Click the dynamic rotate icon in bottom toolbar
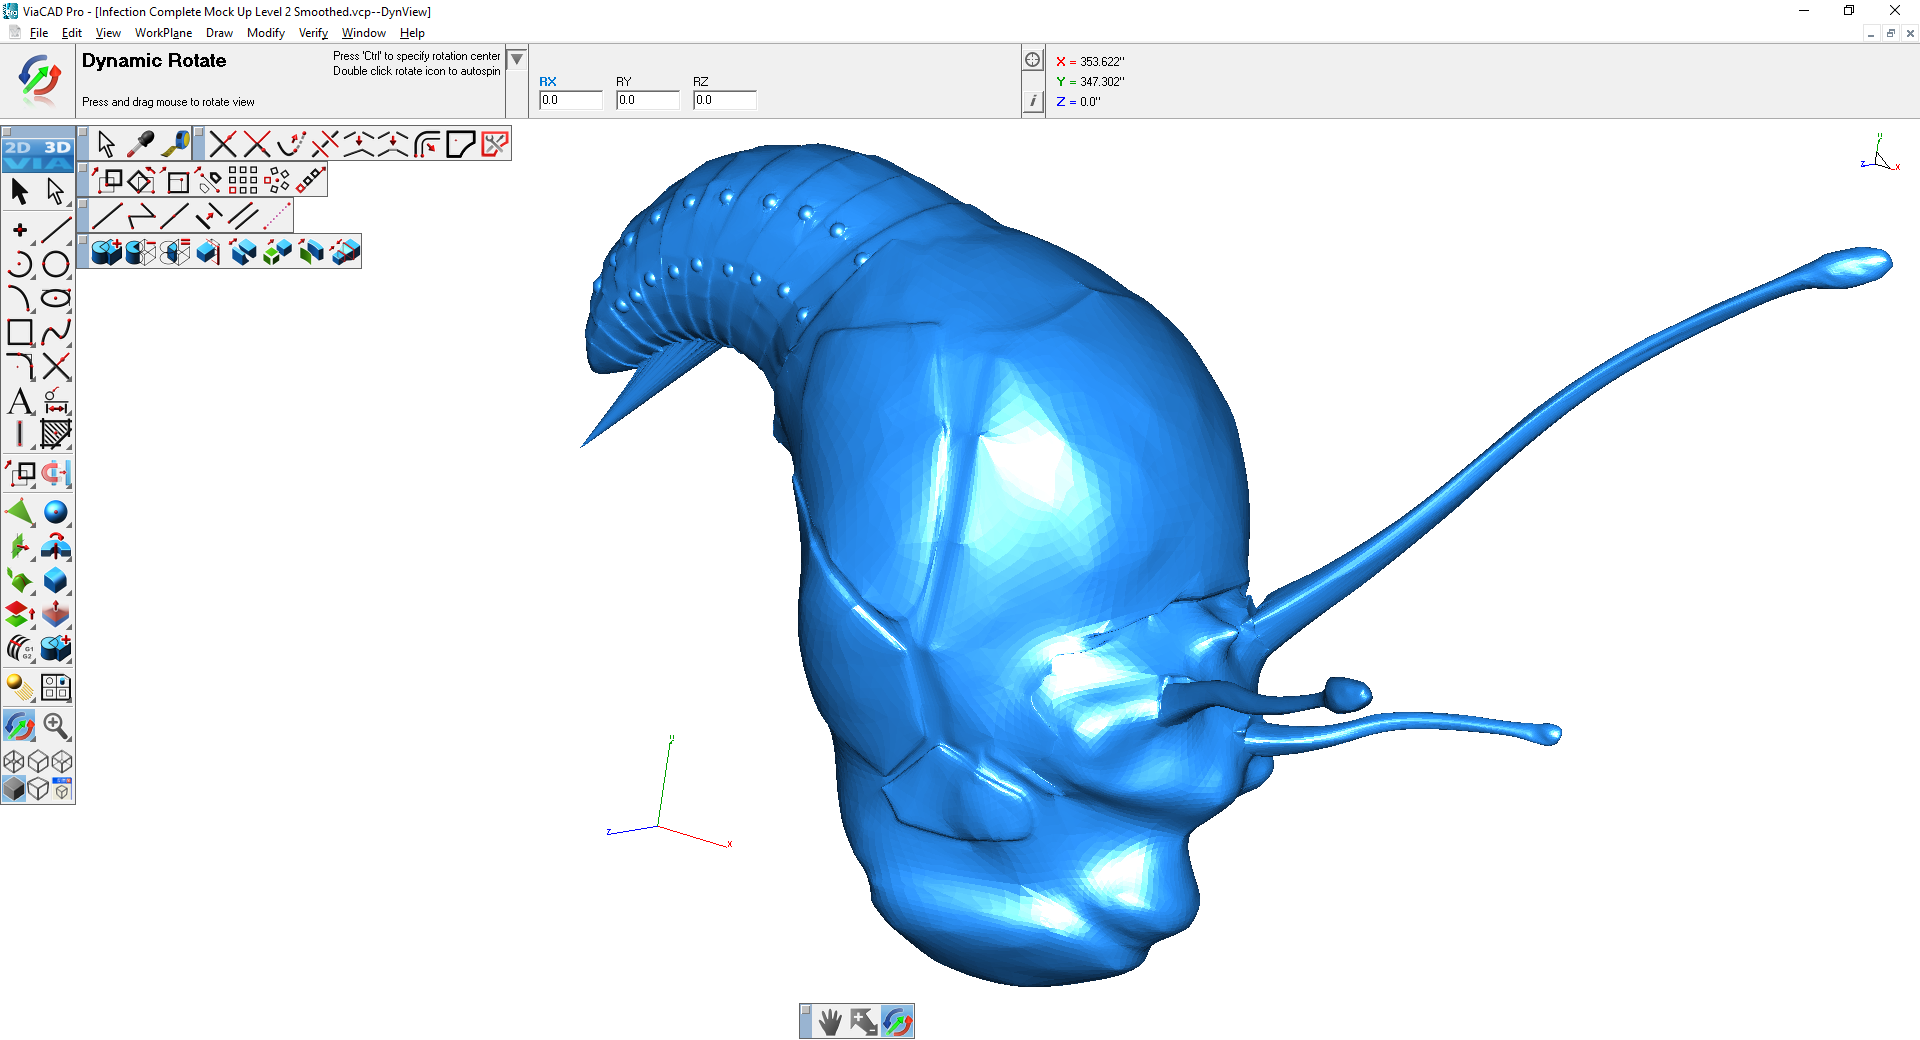Screen dimensions: 1920x1040 click(x=898, y=1021)
